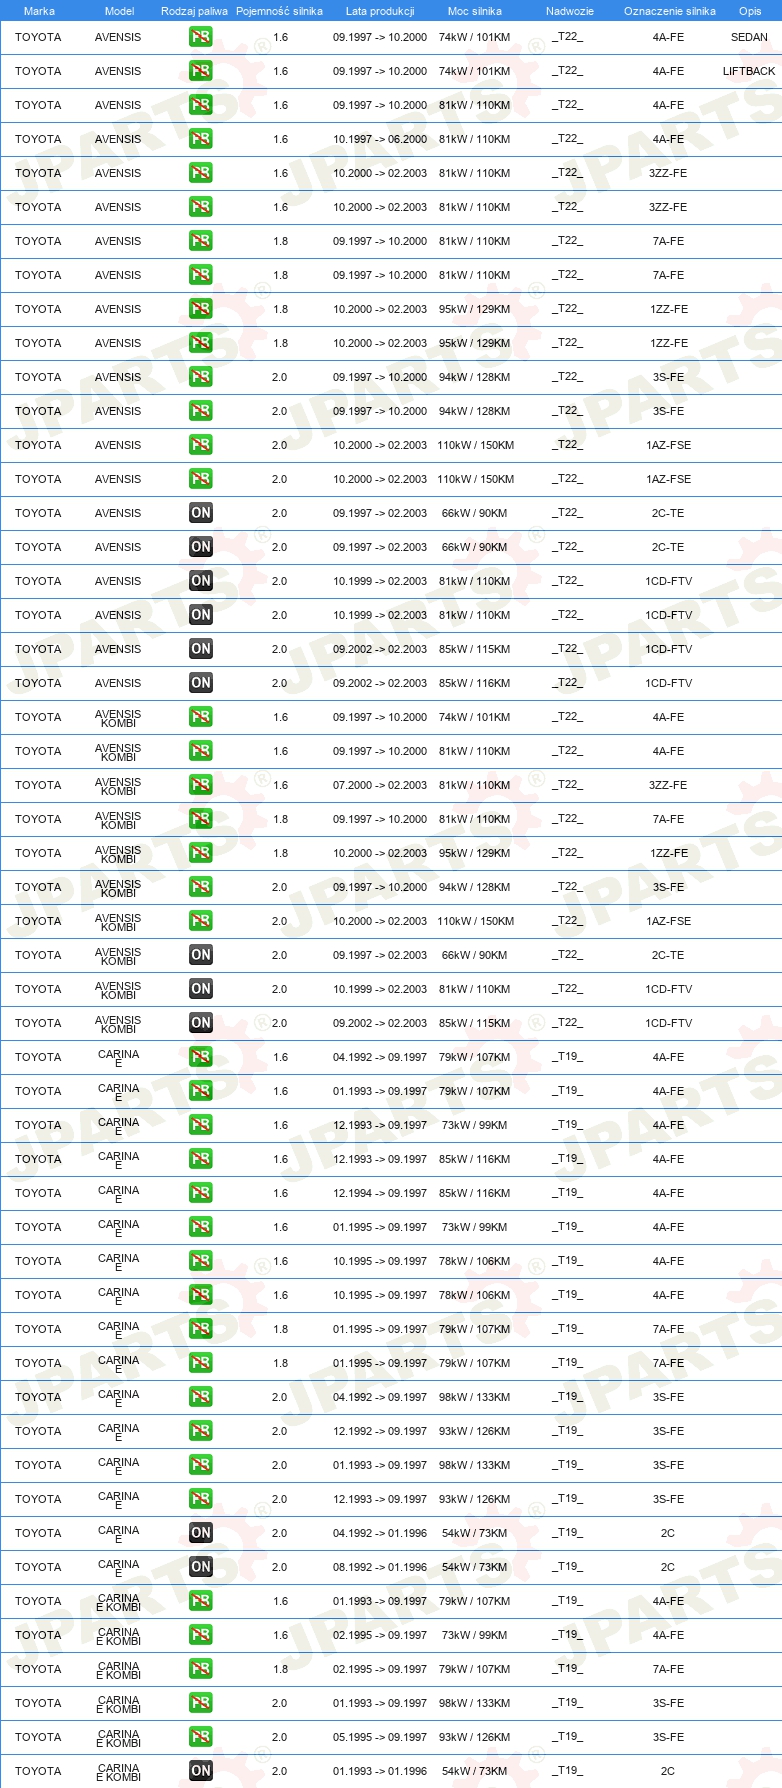
Task: Select the SEDAN description cell
Action: click(x=749, y=37)
